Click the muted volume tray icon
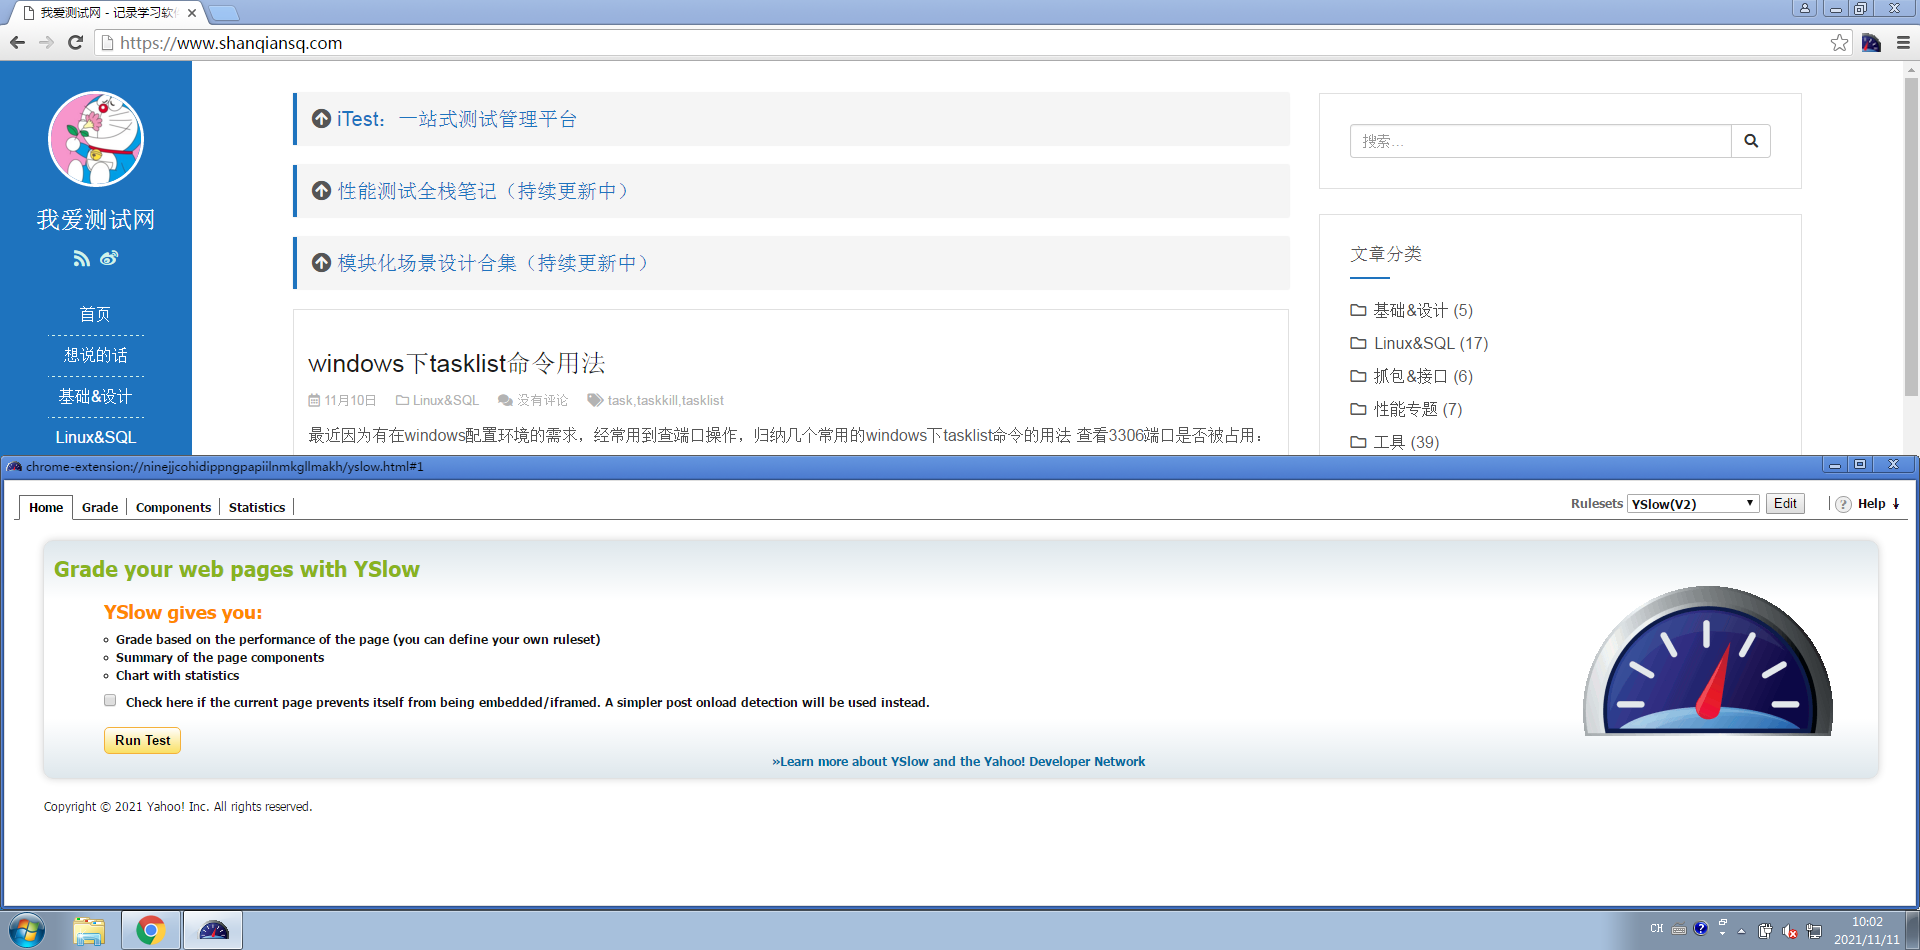 tap(1790, 931)
